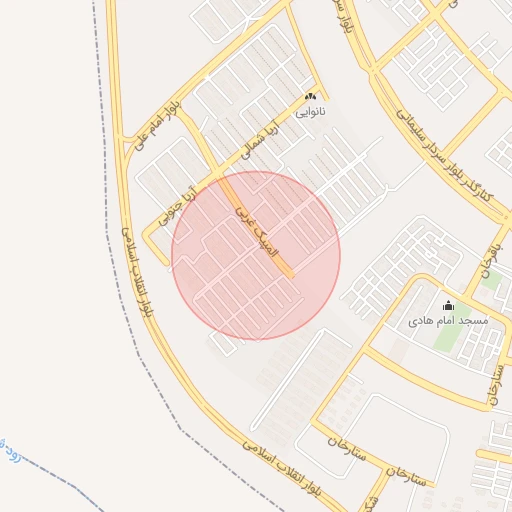This screenshot has width=512, height=512.
Task: Click the آریا شمالی street label
Action: click(x=259, y=140)
